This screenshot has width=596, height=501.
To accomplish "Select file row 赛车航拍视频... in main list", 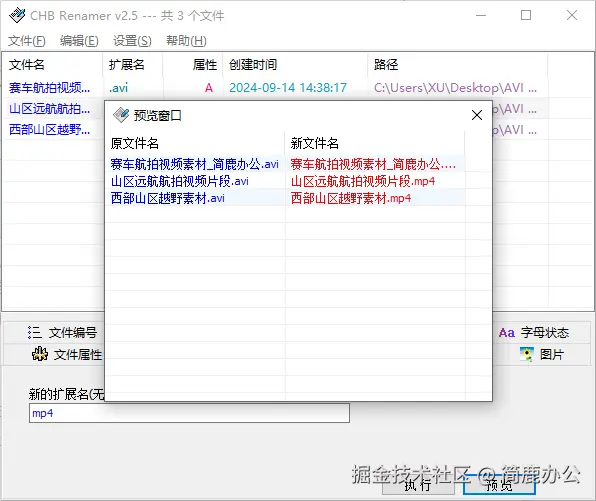I will pos(49,88).
